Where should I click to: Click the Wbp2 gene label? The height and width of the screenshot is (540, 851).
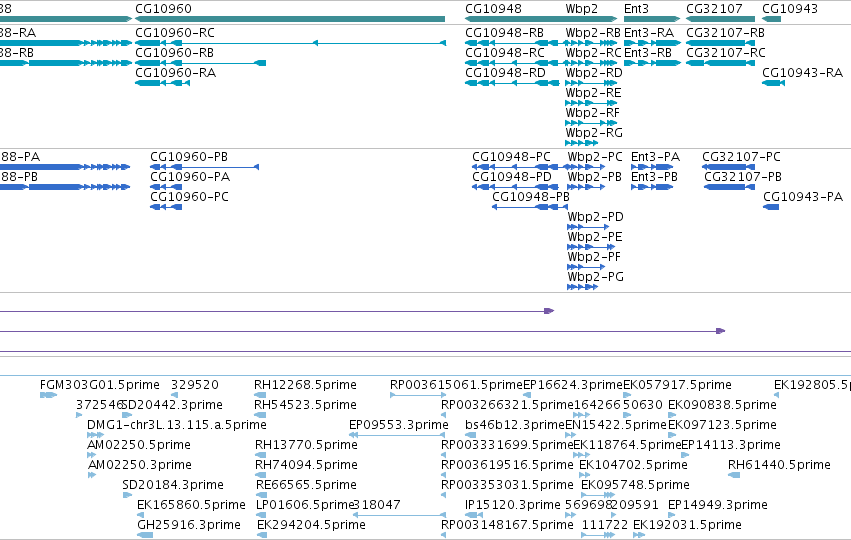coord(581,9)
